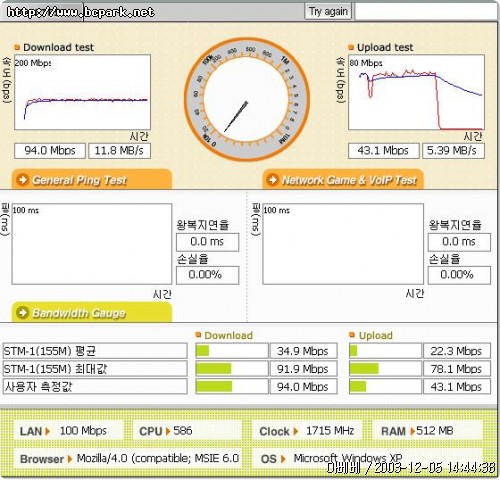Click the CPU 586 value
This screenshot has height=480, width=500.
point(182,431)
